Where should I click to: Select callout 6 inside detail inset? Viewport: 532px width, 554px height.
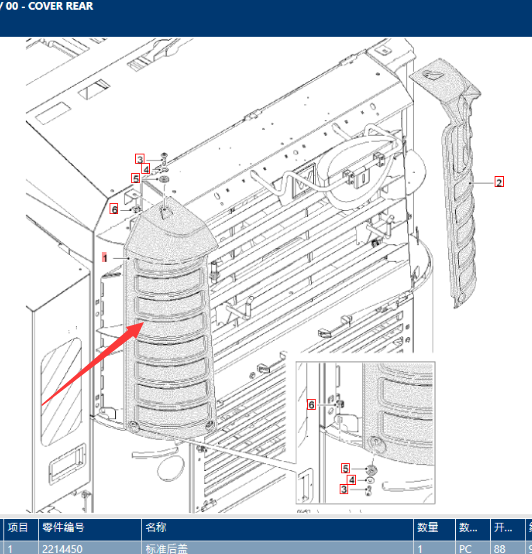point(311,405)
